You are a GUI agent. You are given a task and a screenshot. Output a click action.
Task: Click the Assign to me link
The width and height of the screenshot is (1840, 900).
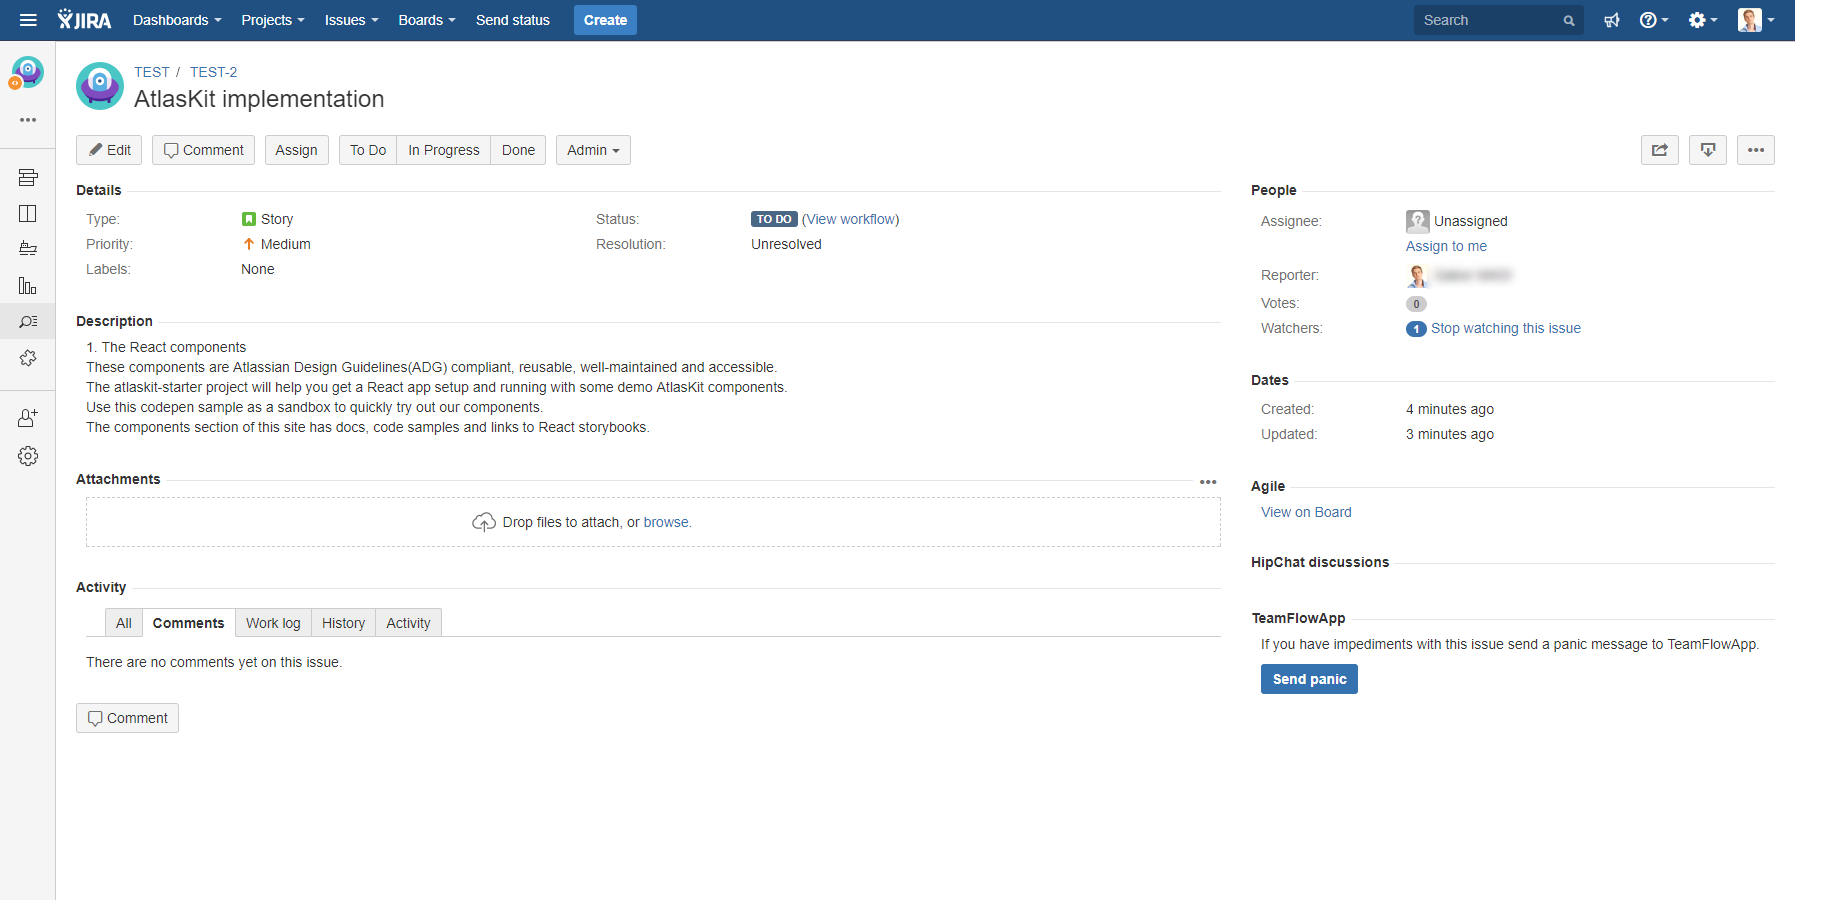click(x=1446, y=246)
